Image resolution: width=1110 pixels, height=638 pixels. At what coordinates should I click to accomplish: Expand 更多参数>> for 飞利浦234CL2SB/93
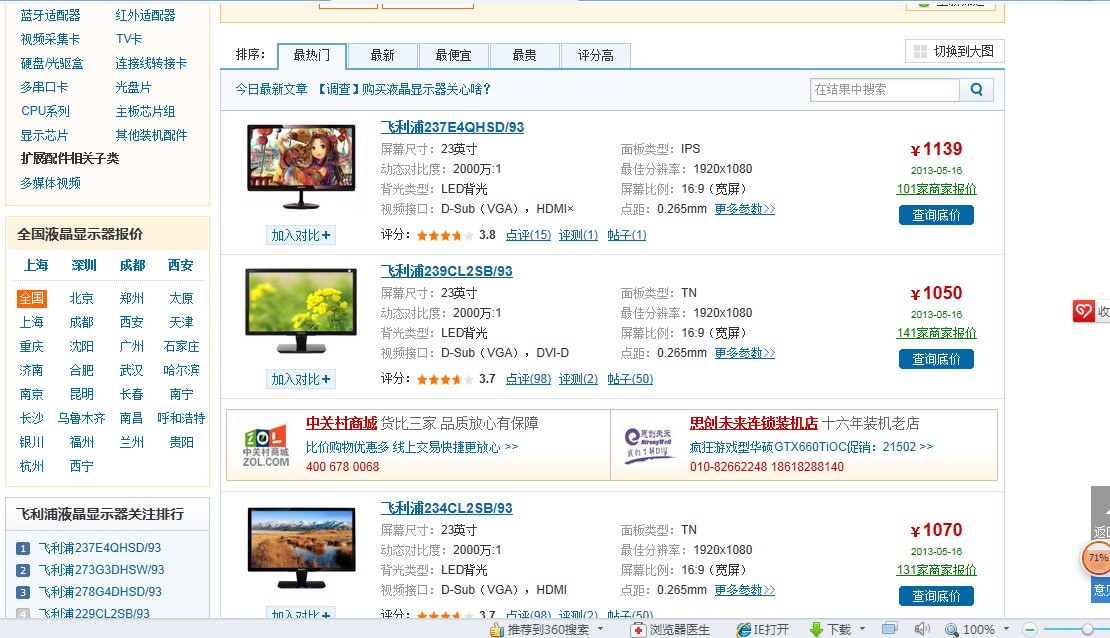tap(745, 590)
